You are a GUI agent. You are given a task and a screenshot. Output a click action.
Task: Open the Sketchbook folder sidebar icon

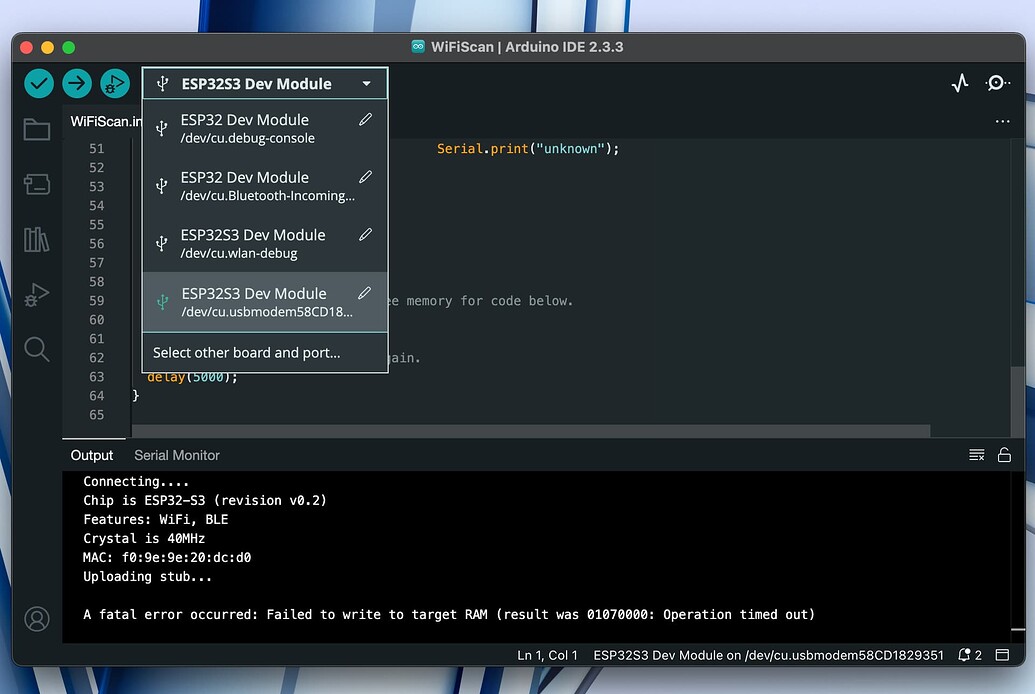coord(37,129)
